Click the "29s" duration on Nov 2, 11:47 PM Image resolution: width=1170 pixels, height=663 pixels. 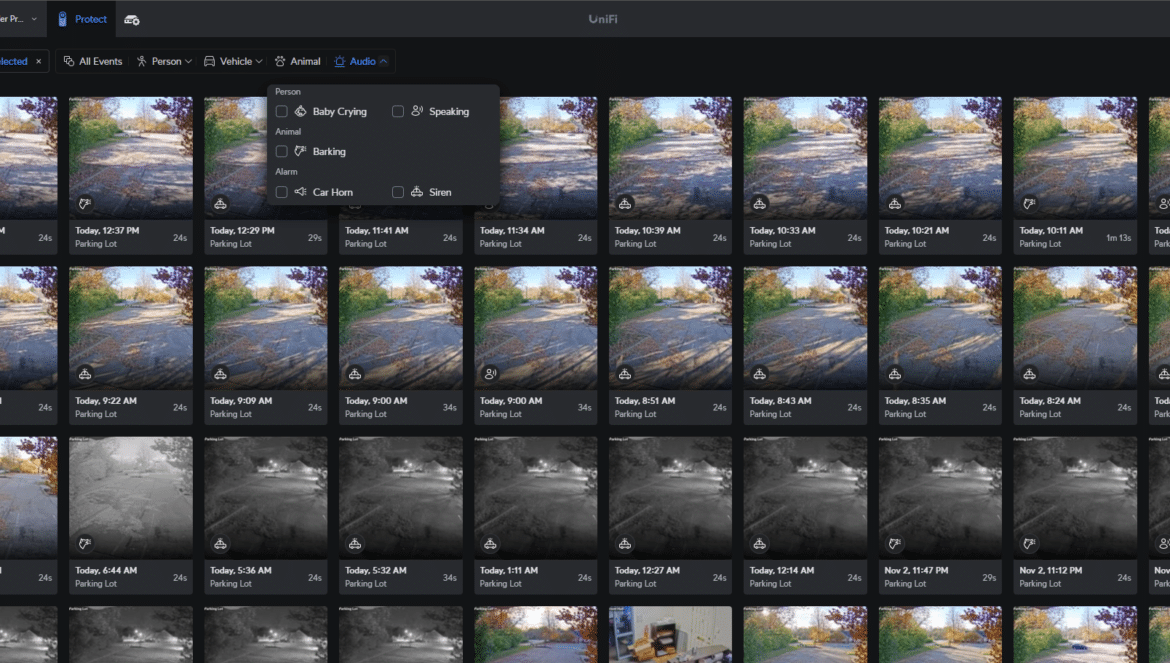click(989, 578)
